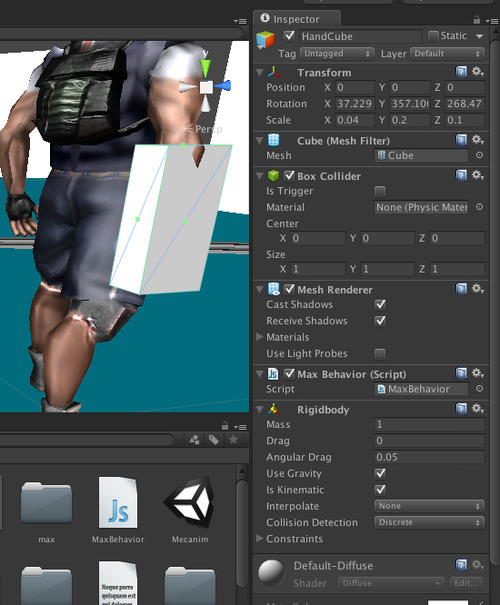Image resolution: width=500 pixels, height=605 pixels.
Task: Open the Interpolate dropdown
Action: point(429,506)
